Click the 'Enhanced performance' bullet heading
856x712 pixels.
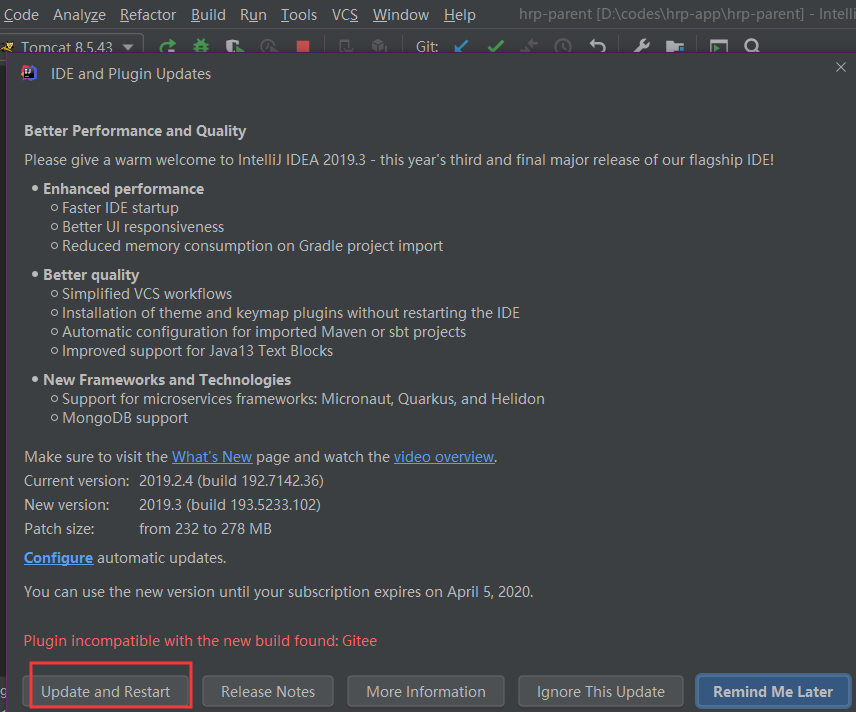point(123,189)
